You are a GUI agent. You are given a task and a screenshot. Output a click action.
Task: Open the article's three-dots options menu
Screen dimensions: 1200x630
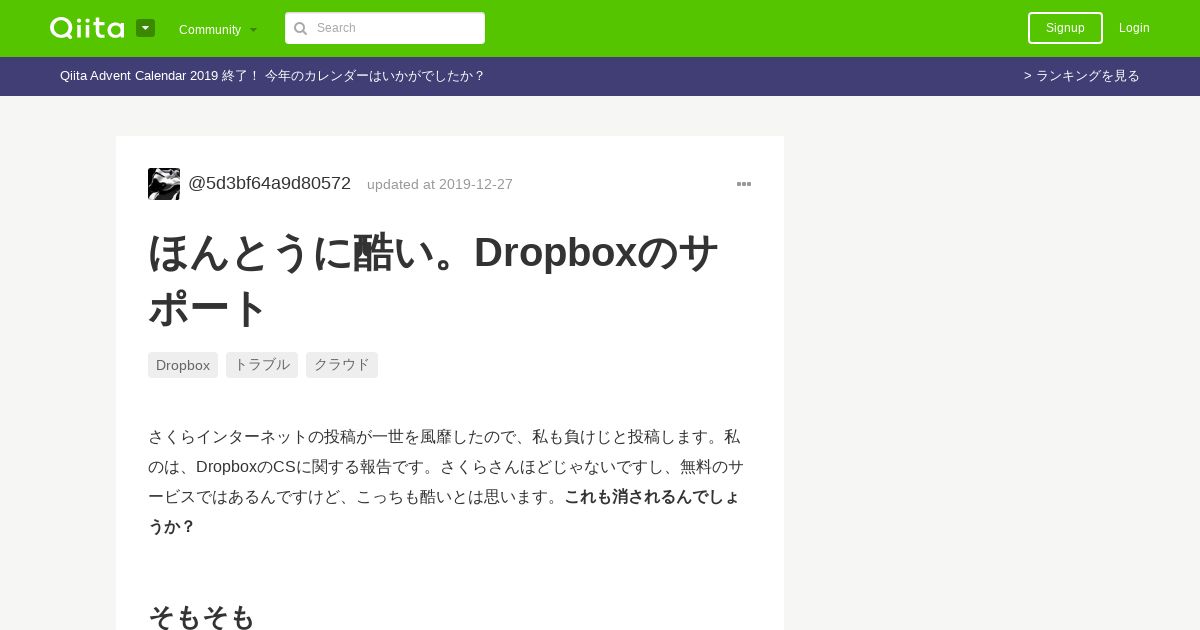coord(744,184)
